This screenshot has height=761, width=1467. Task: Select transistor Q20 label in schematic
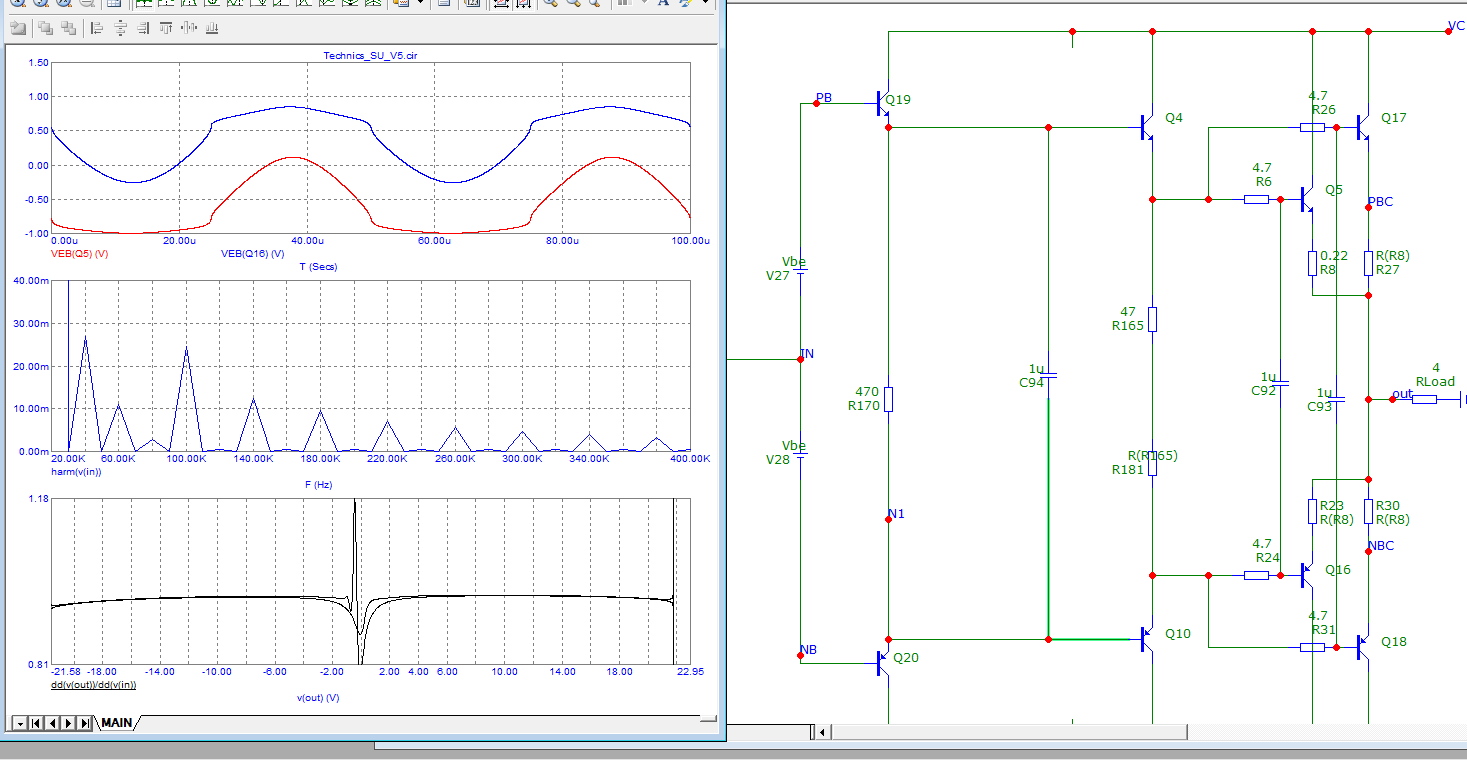coord(906,658)
